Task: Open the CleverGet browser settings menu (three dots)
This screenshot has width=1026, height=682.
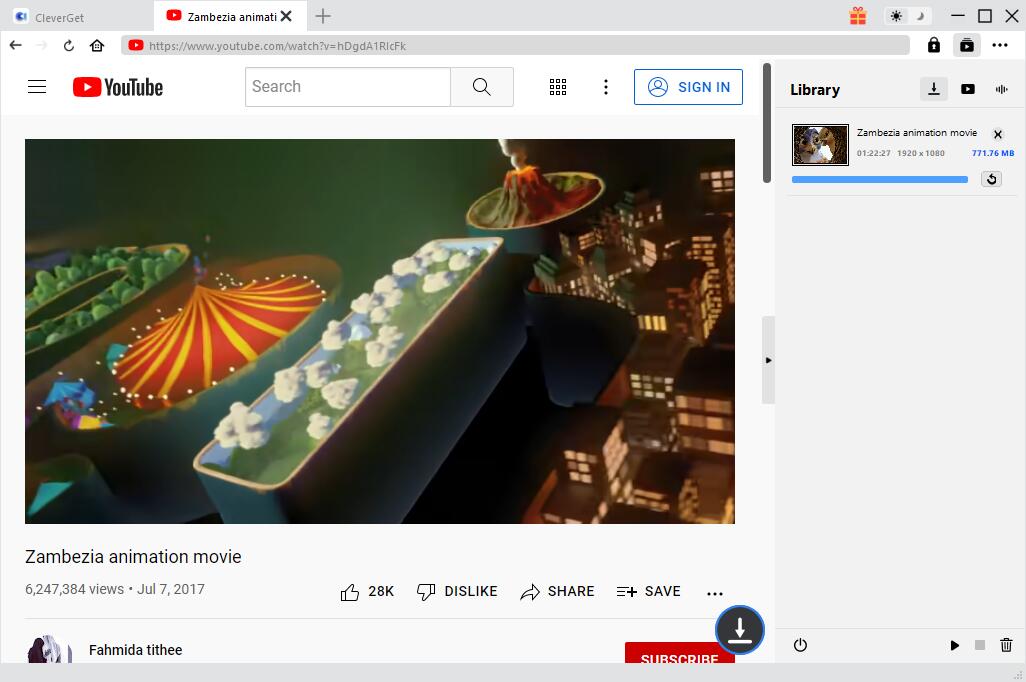Action: tap(999, 45)
